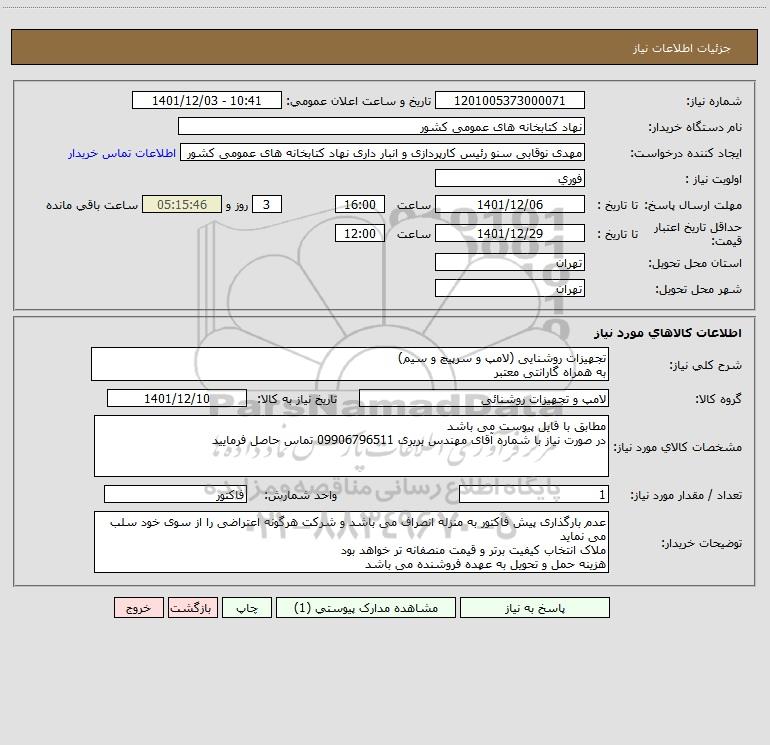Click the deadline time field 16:00
Viewport: 770px width, 745px height.
point(359,204)
